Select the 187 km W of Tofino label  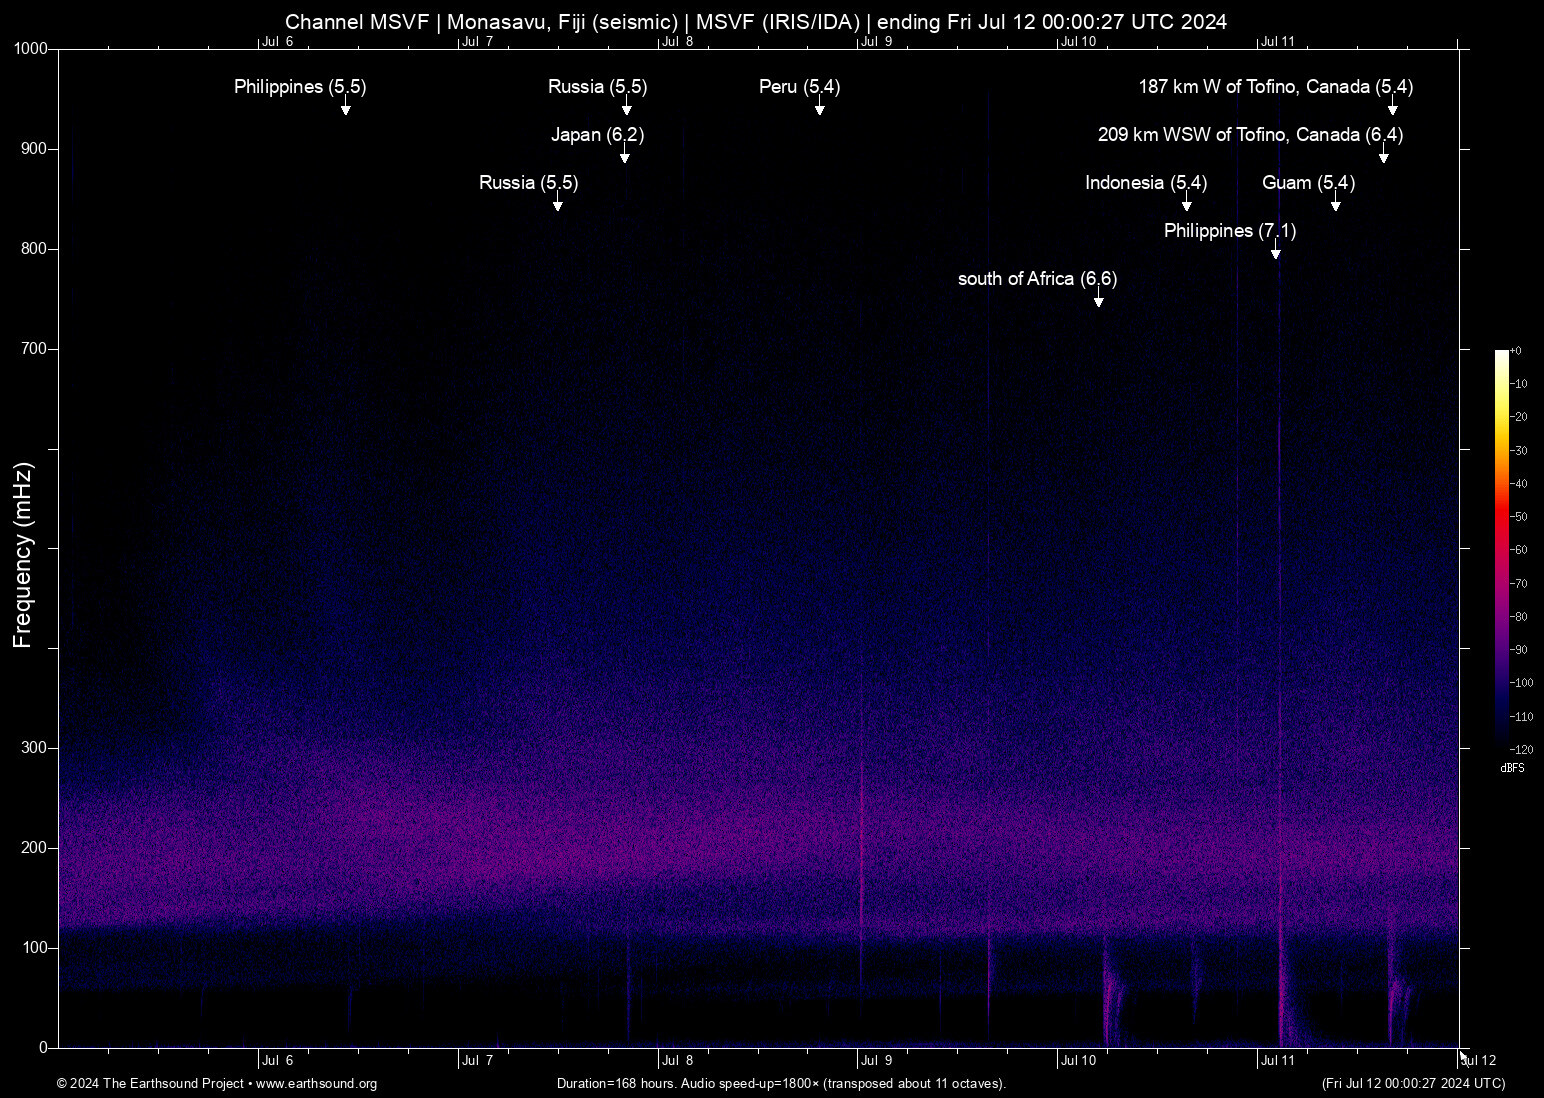(1275, 87)
